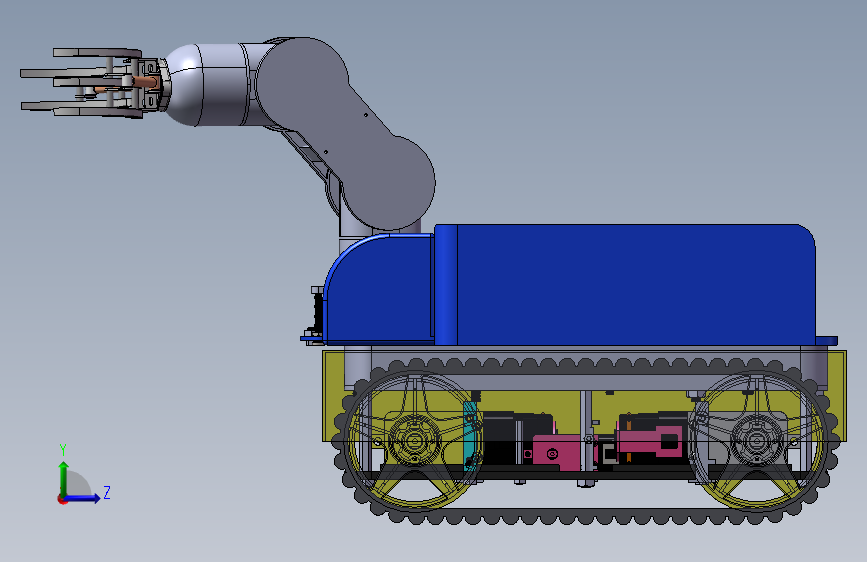
Task: Select the teal plate beside front wheel
Action: click(x=470, y=436)
